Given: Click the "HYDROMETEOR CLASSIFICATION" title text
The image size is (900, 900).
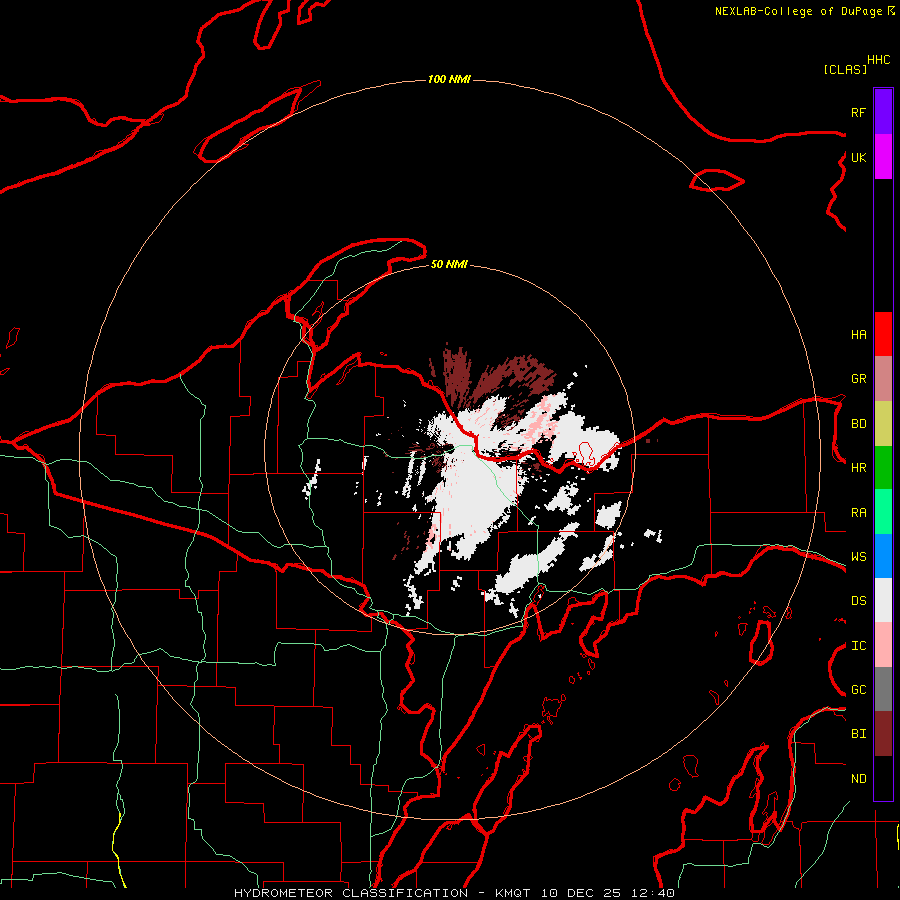Looking at the screenshot, I should (351, 893).
